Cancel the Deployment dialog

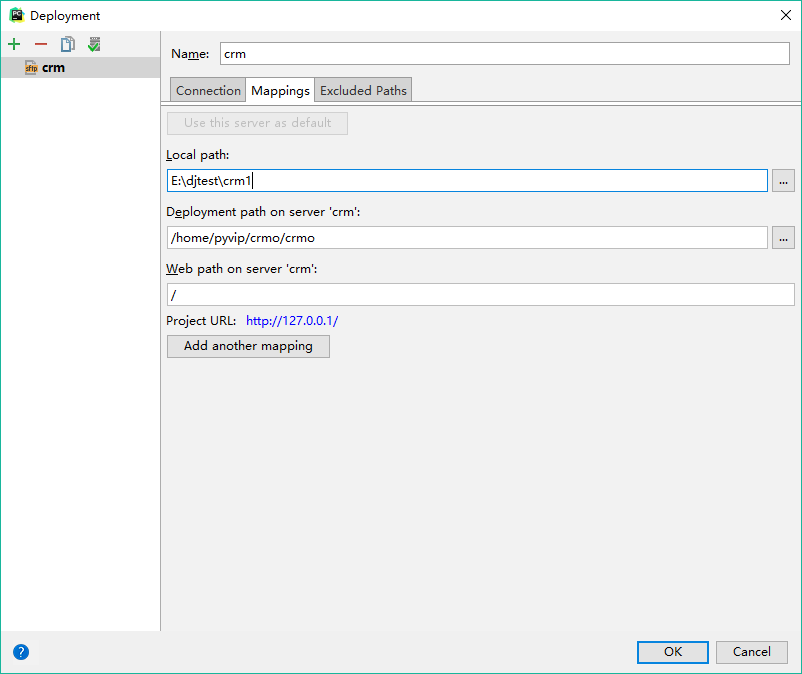coord(751,652)
